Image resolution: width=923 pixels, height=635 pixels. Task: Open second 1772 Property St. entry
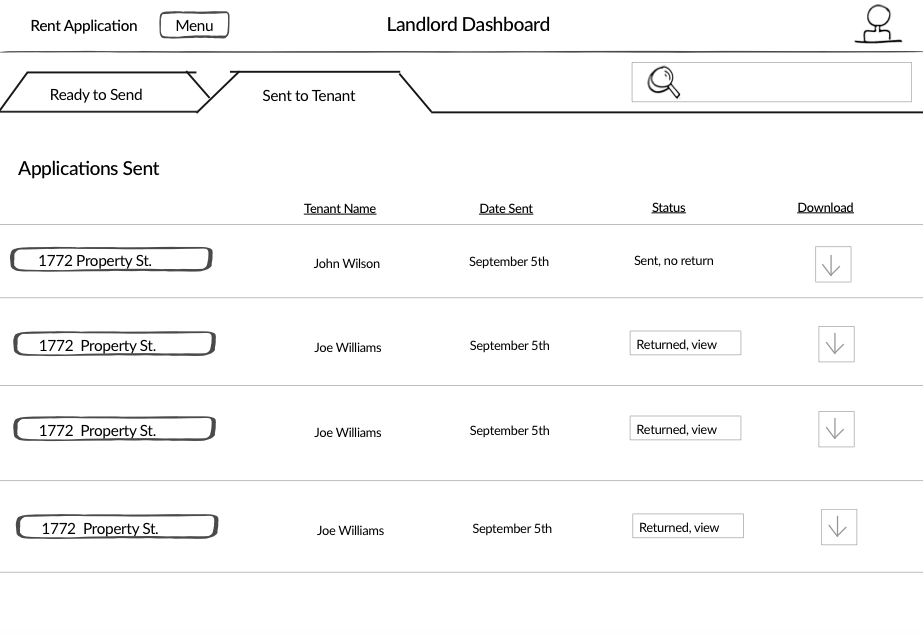tap(114, 344)
